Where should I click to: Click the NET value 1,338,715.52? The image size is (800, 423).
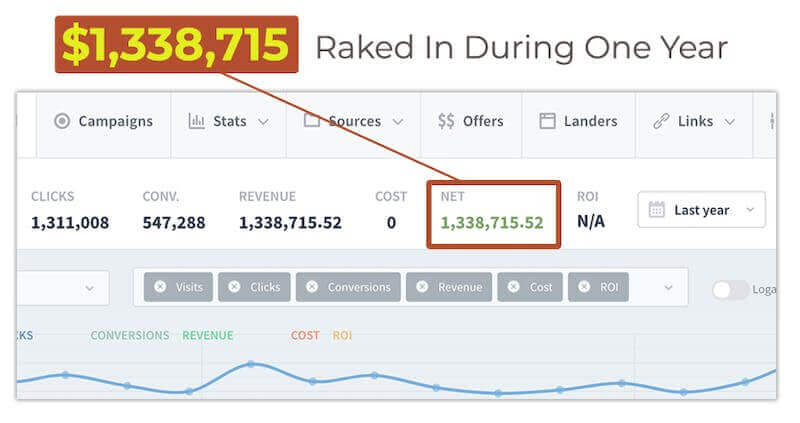point(492,222)
